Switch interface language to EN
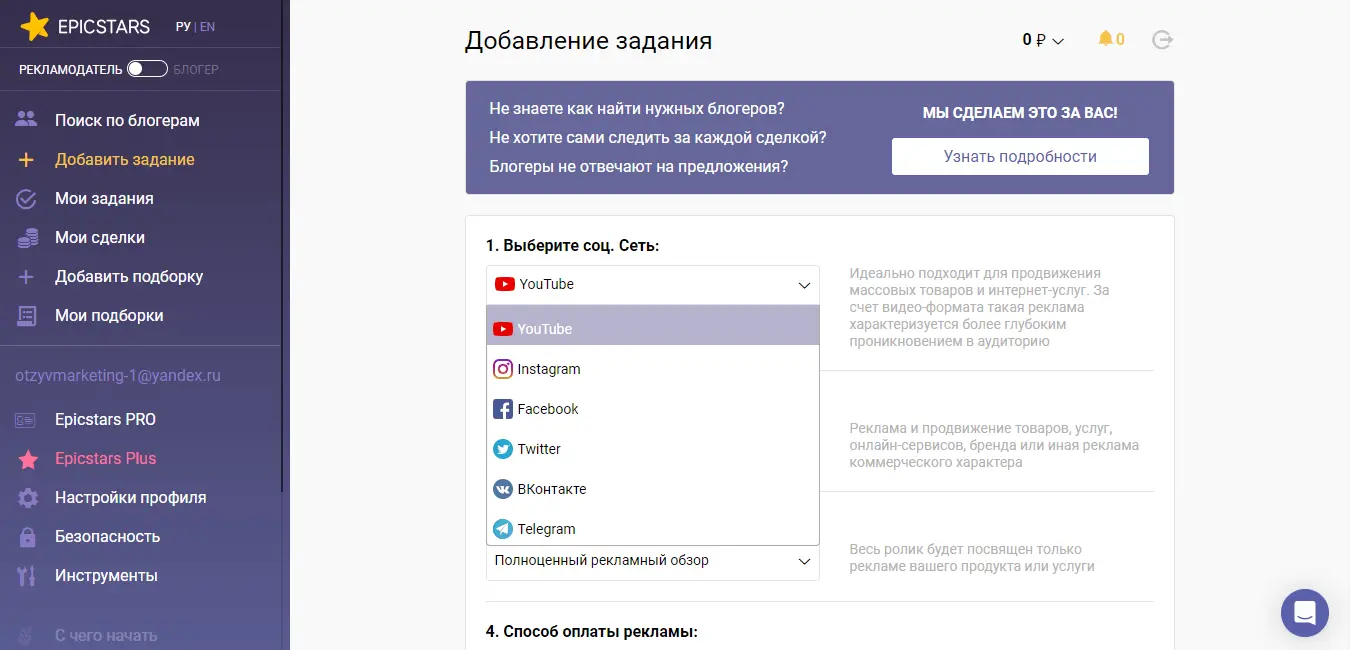This screenshot has width=1350, height=650. (207, 26)
